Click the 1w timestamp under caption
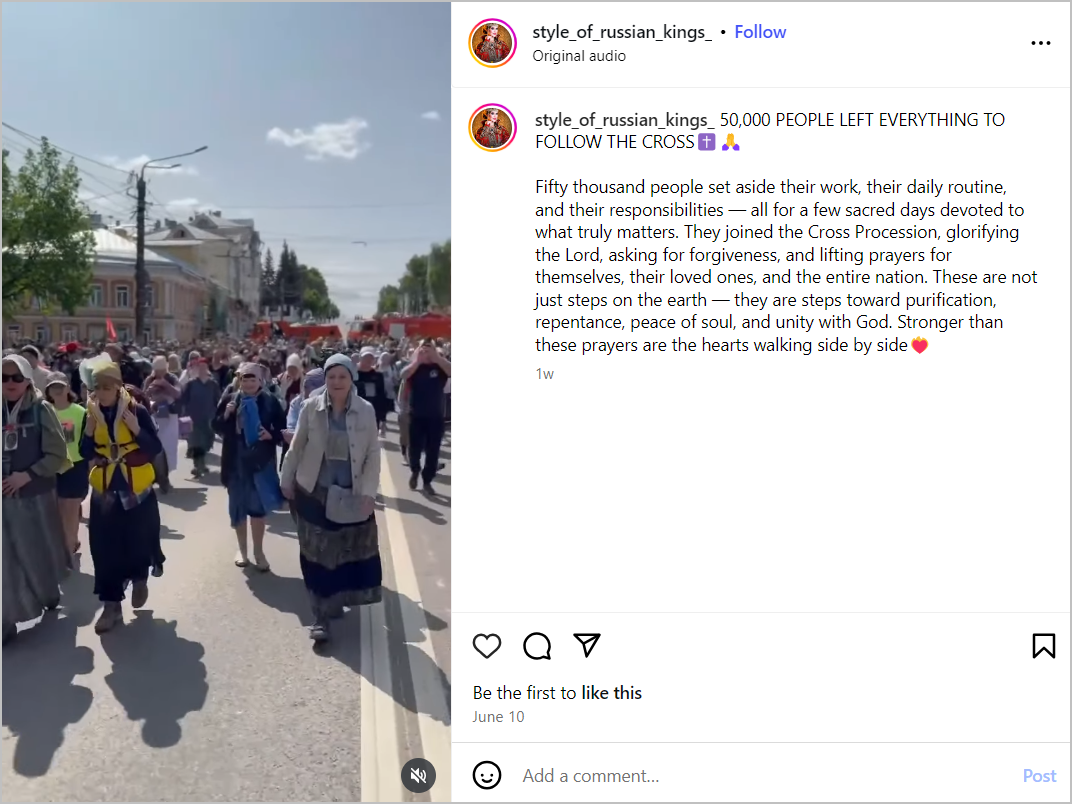 pyautogui.click(x=544, y=374)
